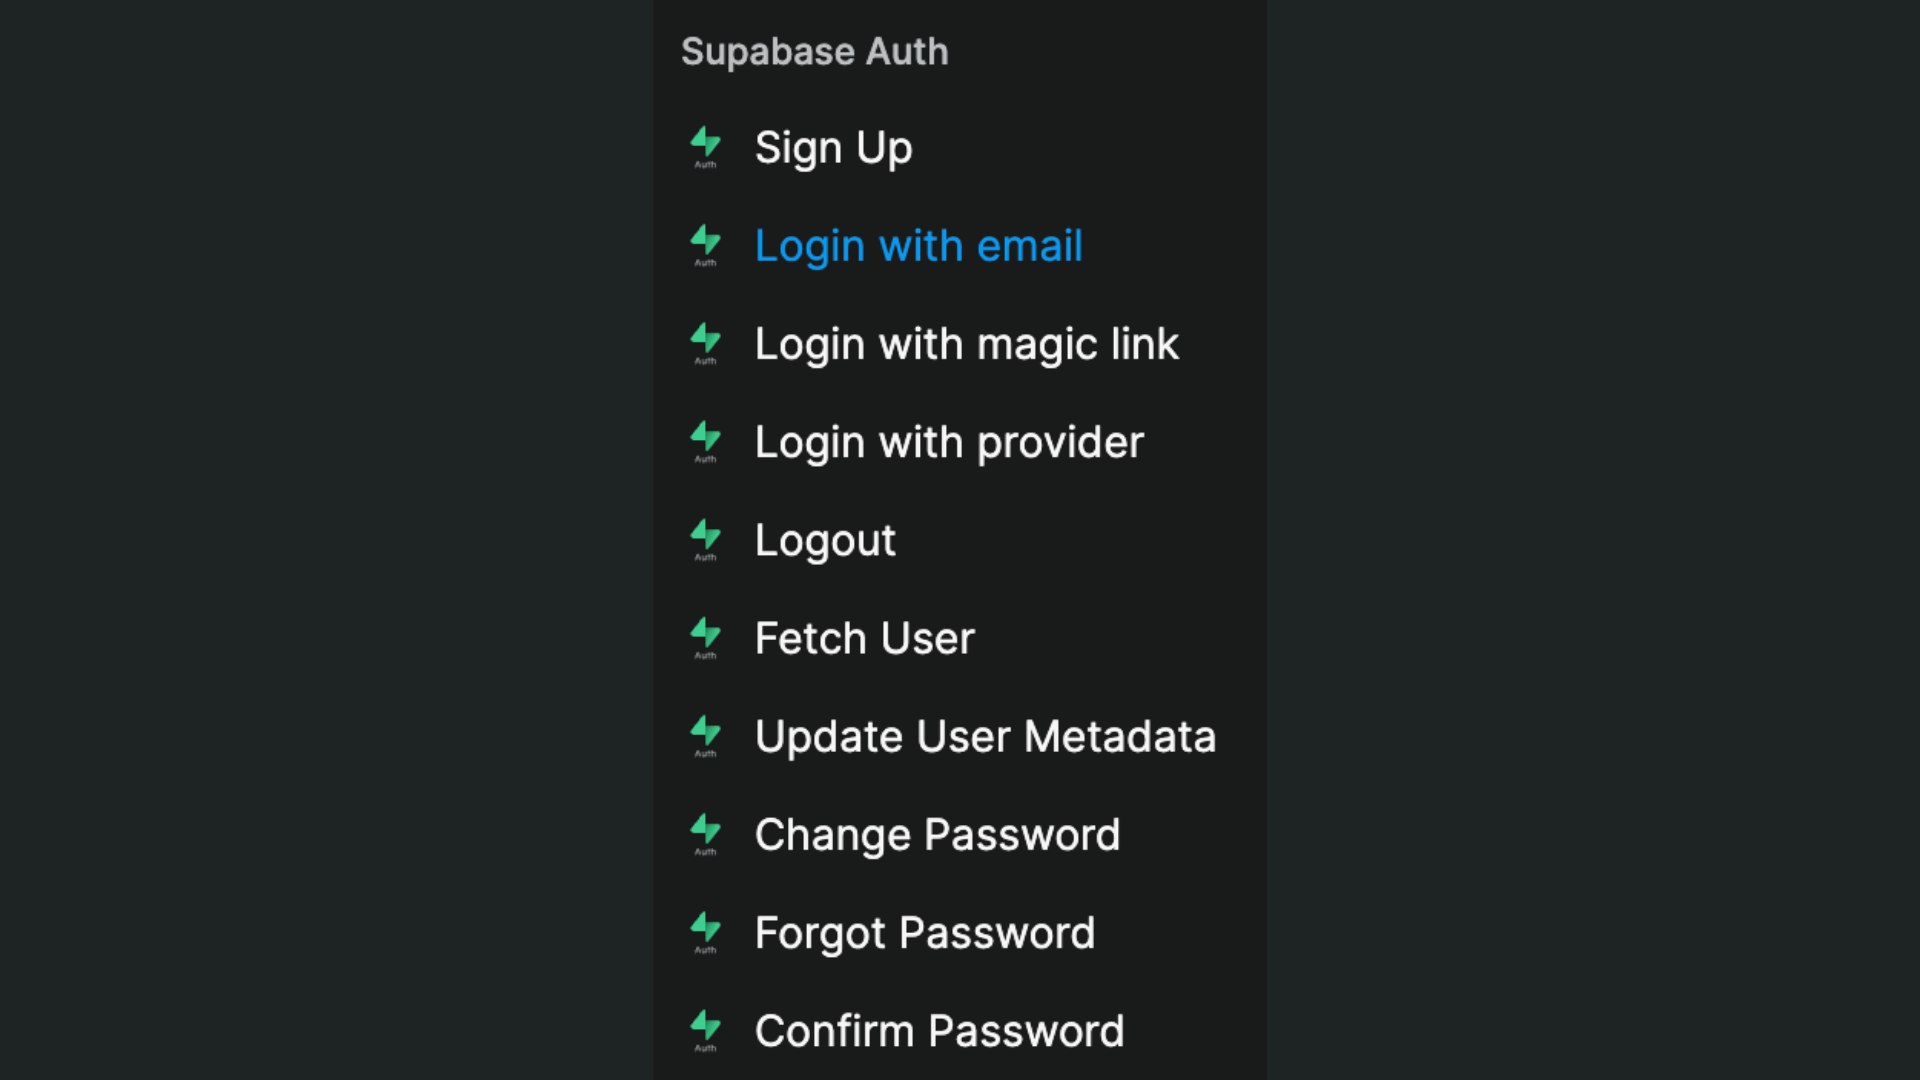
Task: Open the Logout action
Action: click(825, 539)
